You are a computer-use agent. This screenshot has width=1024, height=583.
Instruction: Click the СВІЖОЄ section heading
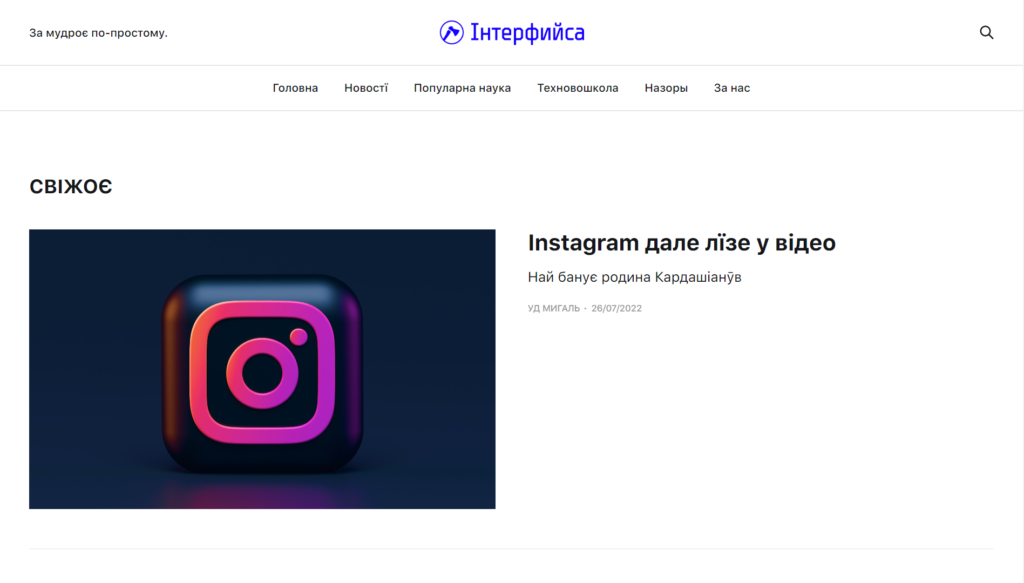coord(71,187)
